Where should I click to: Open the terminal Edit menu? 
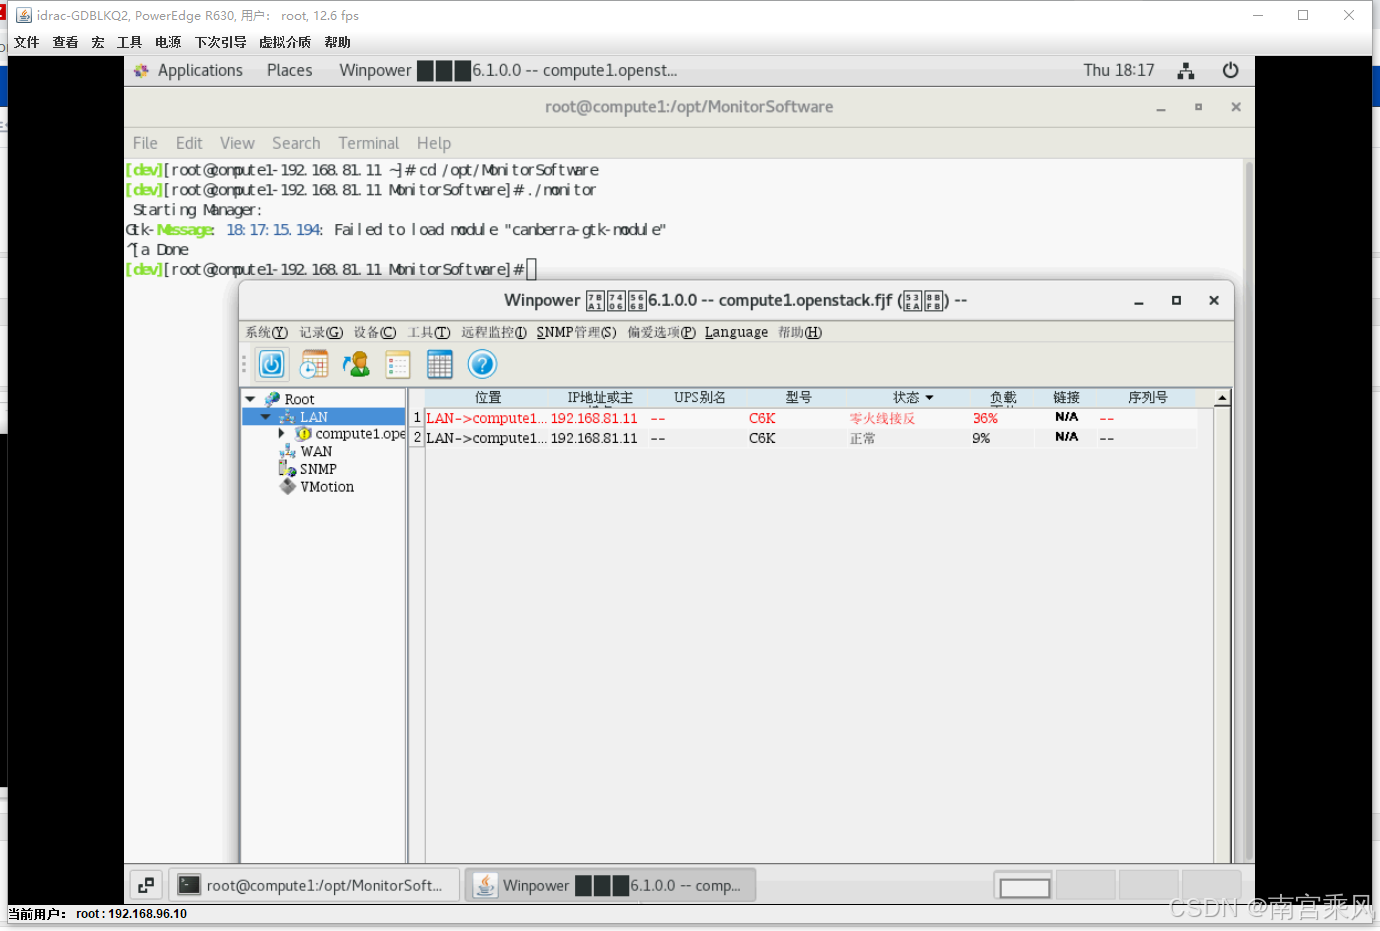tap(189, 143)
